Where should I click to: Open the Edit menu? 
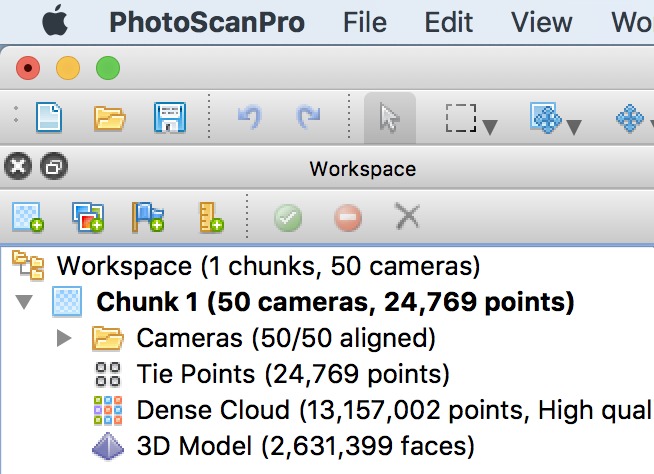(x=449, y=22)
